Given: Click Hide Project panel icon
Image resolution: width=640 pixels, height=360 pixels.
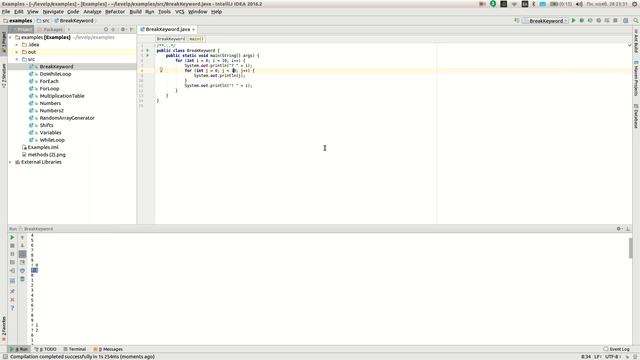Looking at the screenshot, I should click(131, 29).
